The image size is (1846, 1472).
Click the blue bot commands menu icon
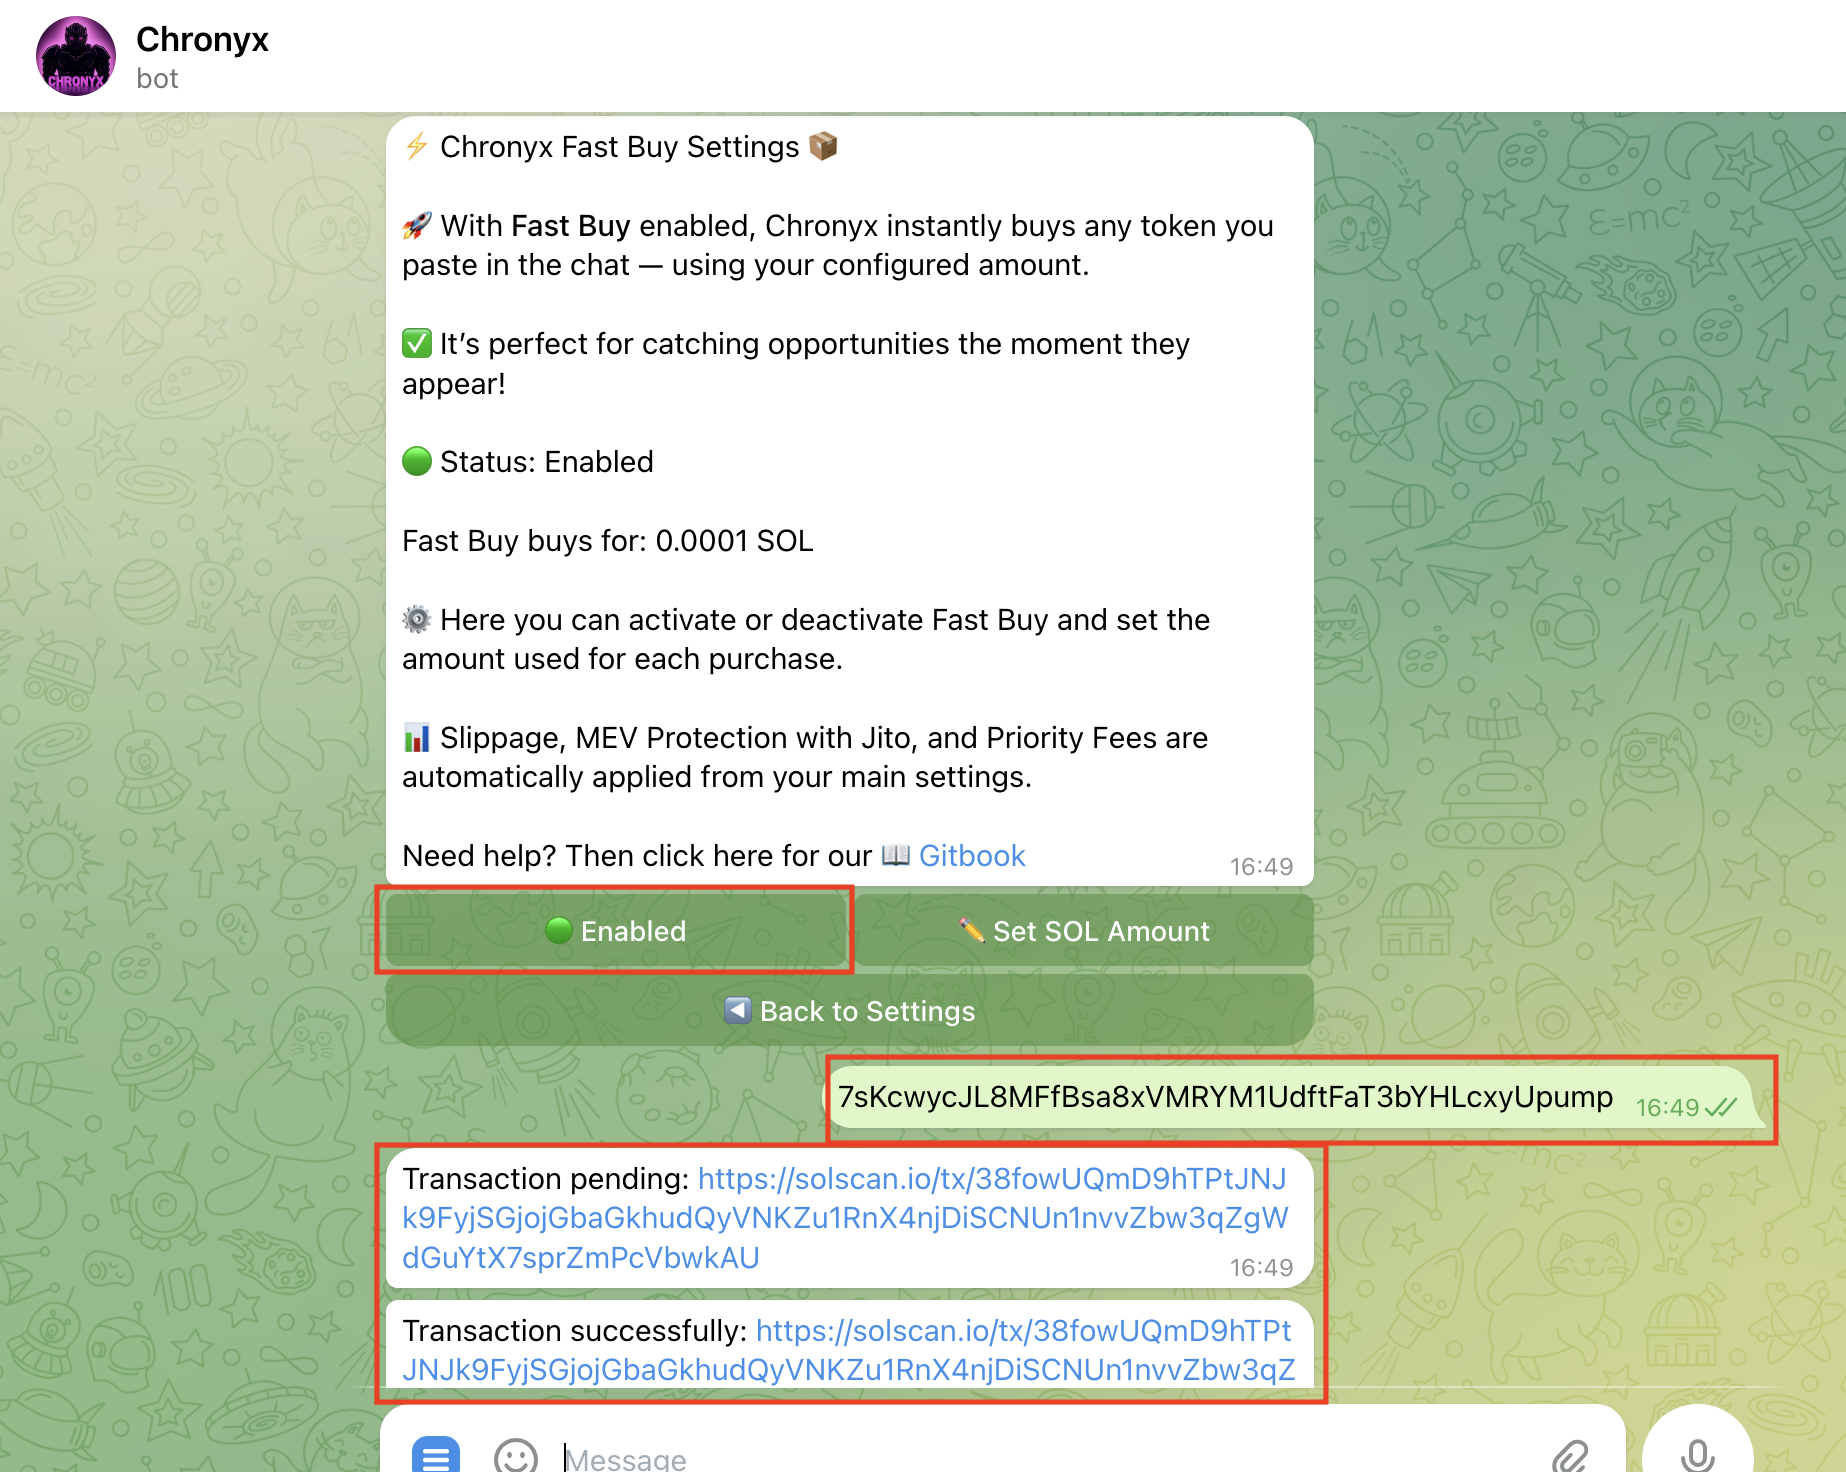pos(435,1456)
